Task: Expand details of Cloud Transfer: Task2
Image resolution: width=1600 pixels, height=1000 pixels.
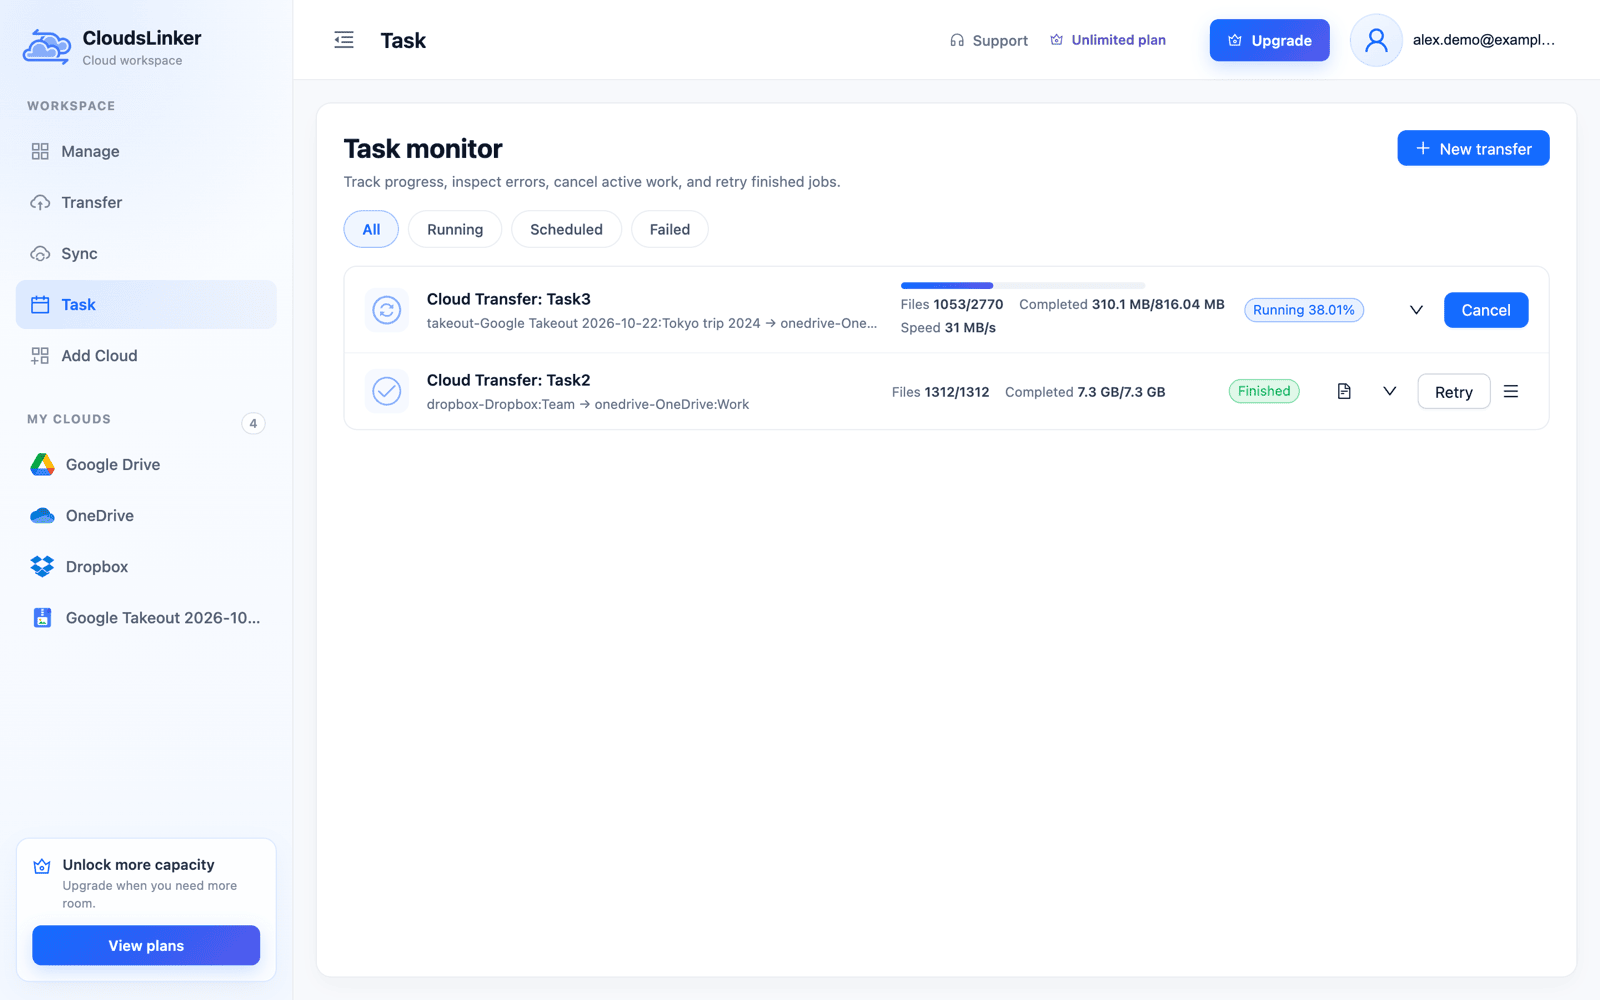Action: click(1389, 391)
